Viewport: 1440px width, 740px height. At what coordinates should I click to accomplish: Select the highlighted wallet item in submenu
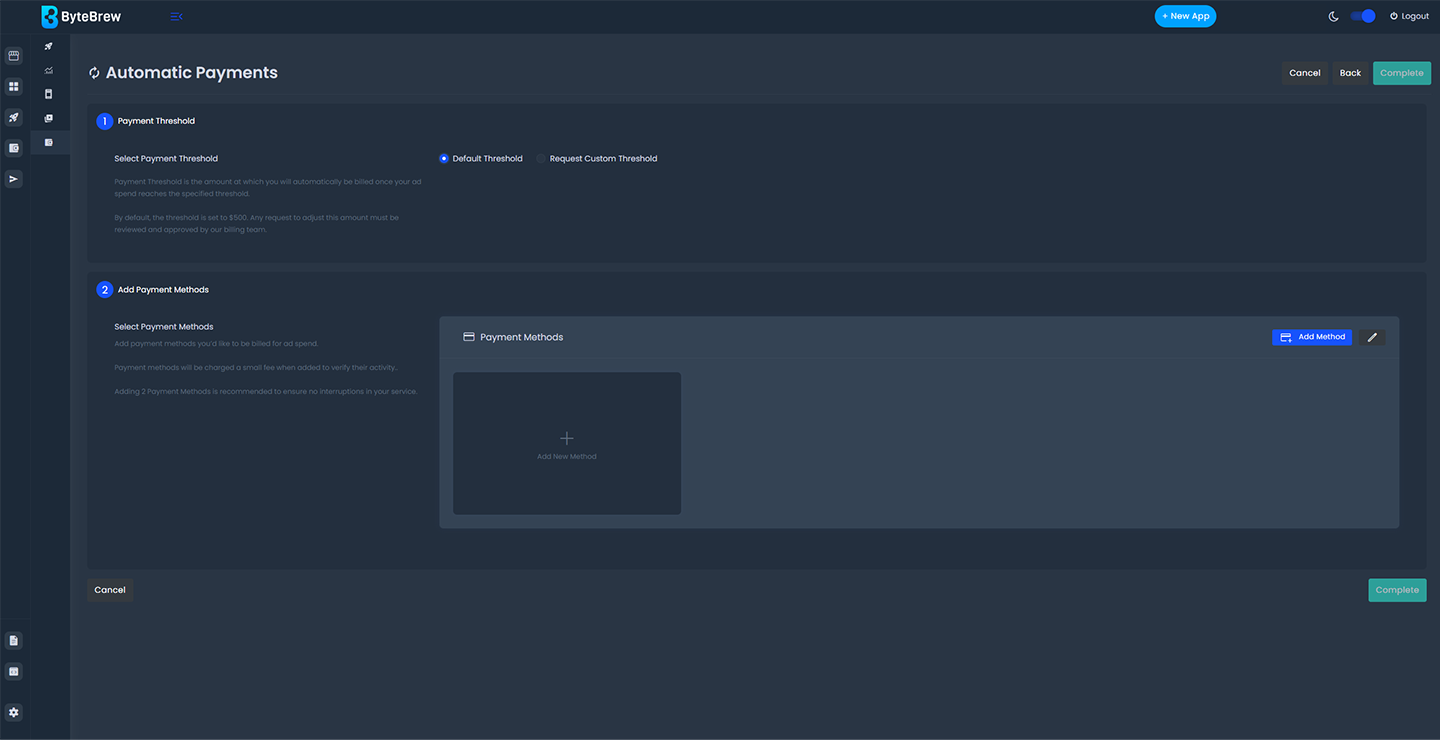(49, 143)
